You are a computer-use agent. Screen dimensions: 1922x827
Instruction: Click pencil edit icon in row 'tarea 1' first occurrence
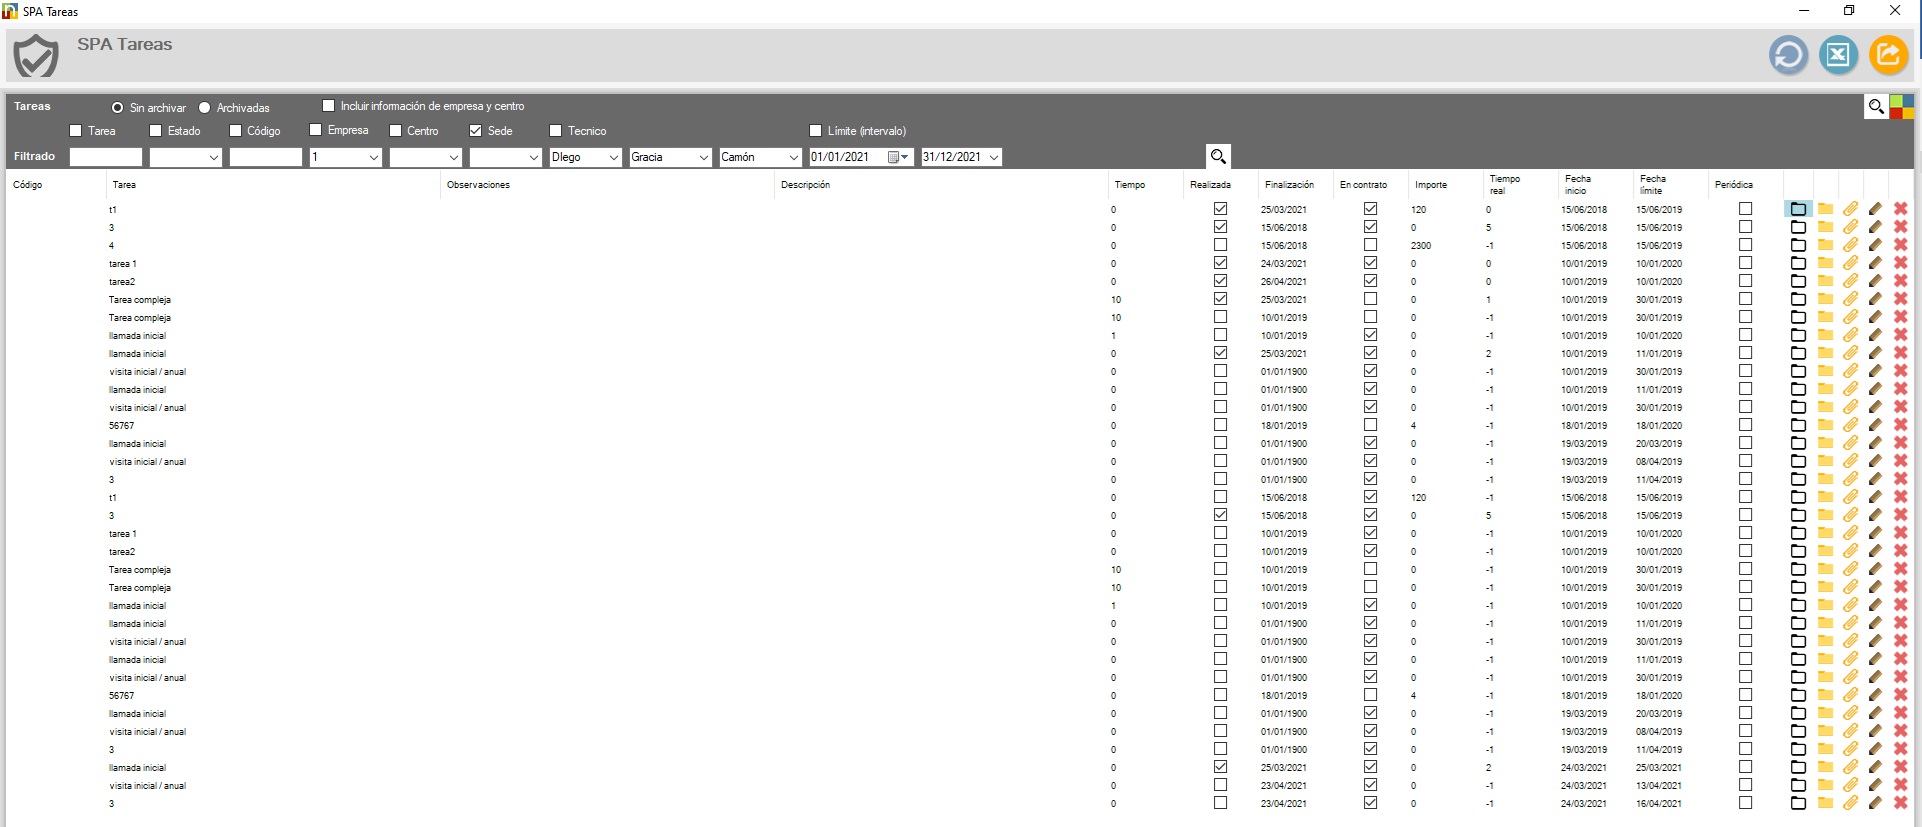(1875, 263)
